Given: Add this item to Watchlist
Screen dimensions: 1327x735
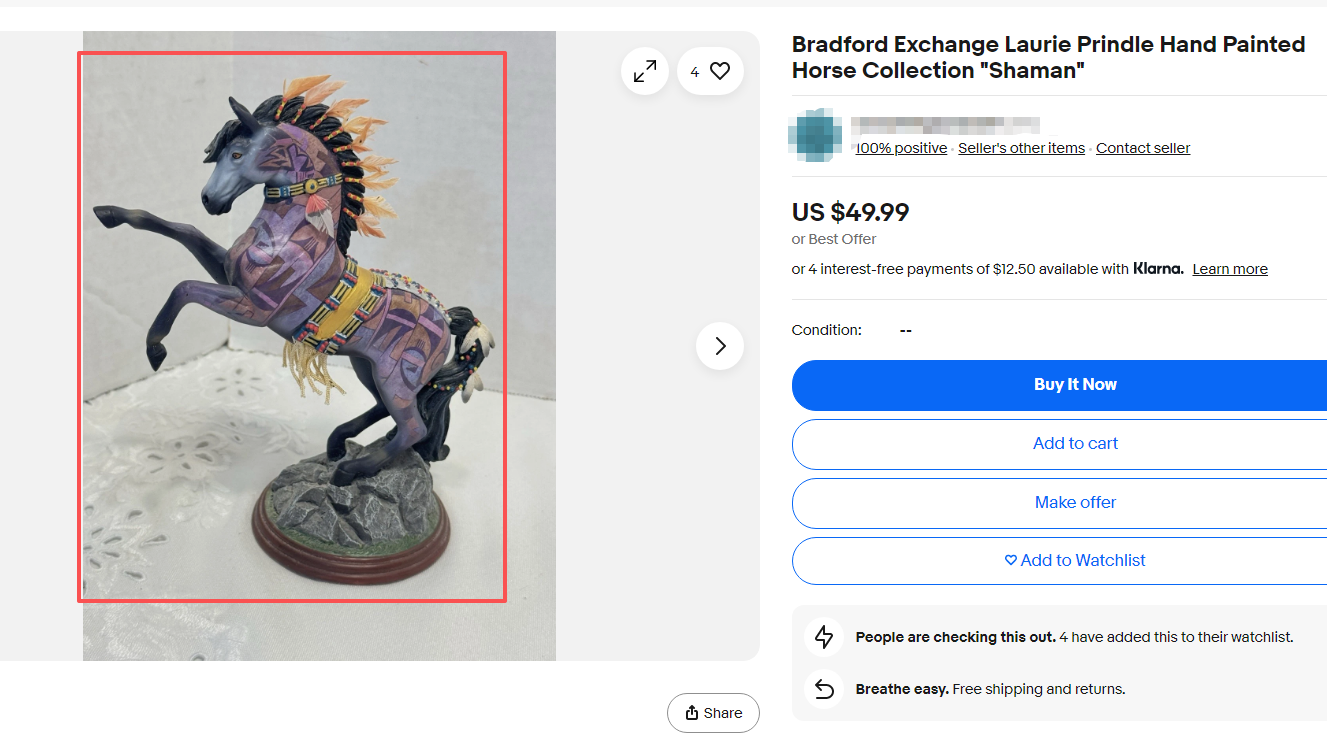Looking at the screenshot, I should tap(1075, 561).
